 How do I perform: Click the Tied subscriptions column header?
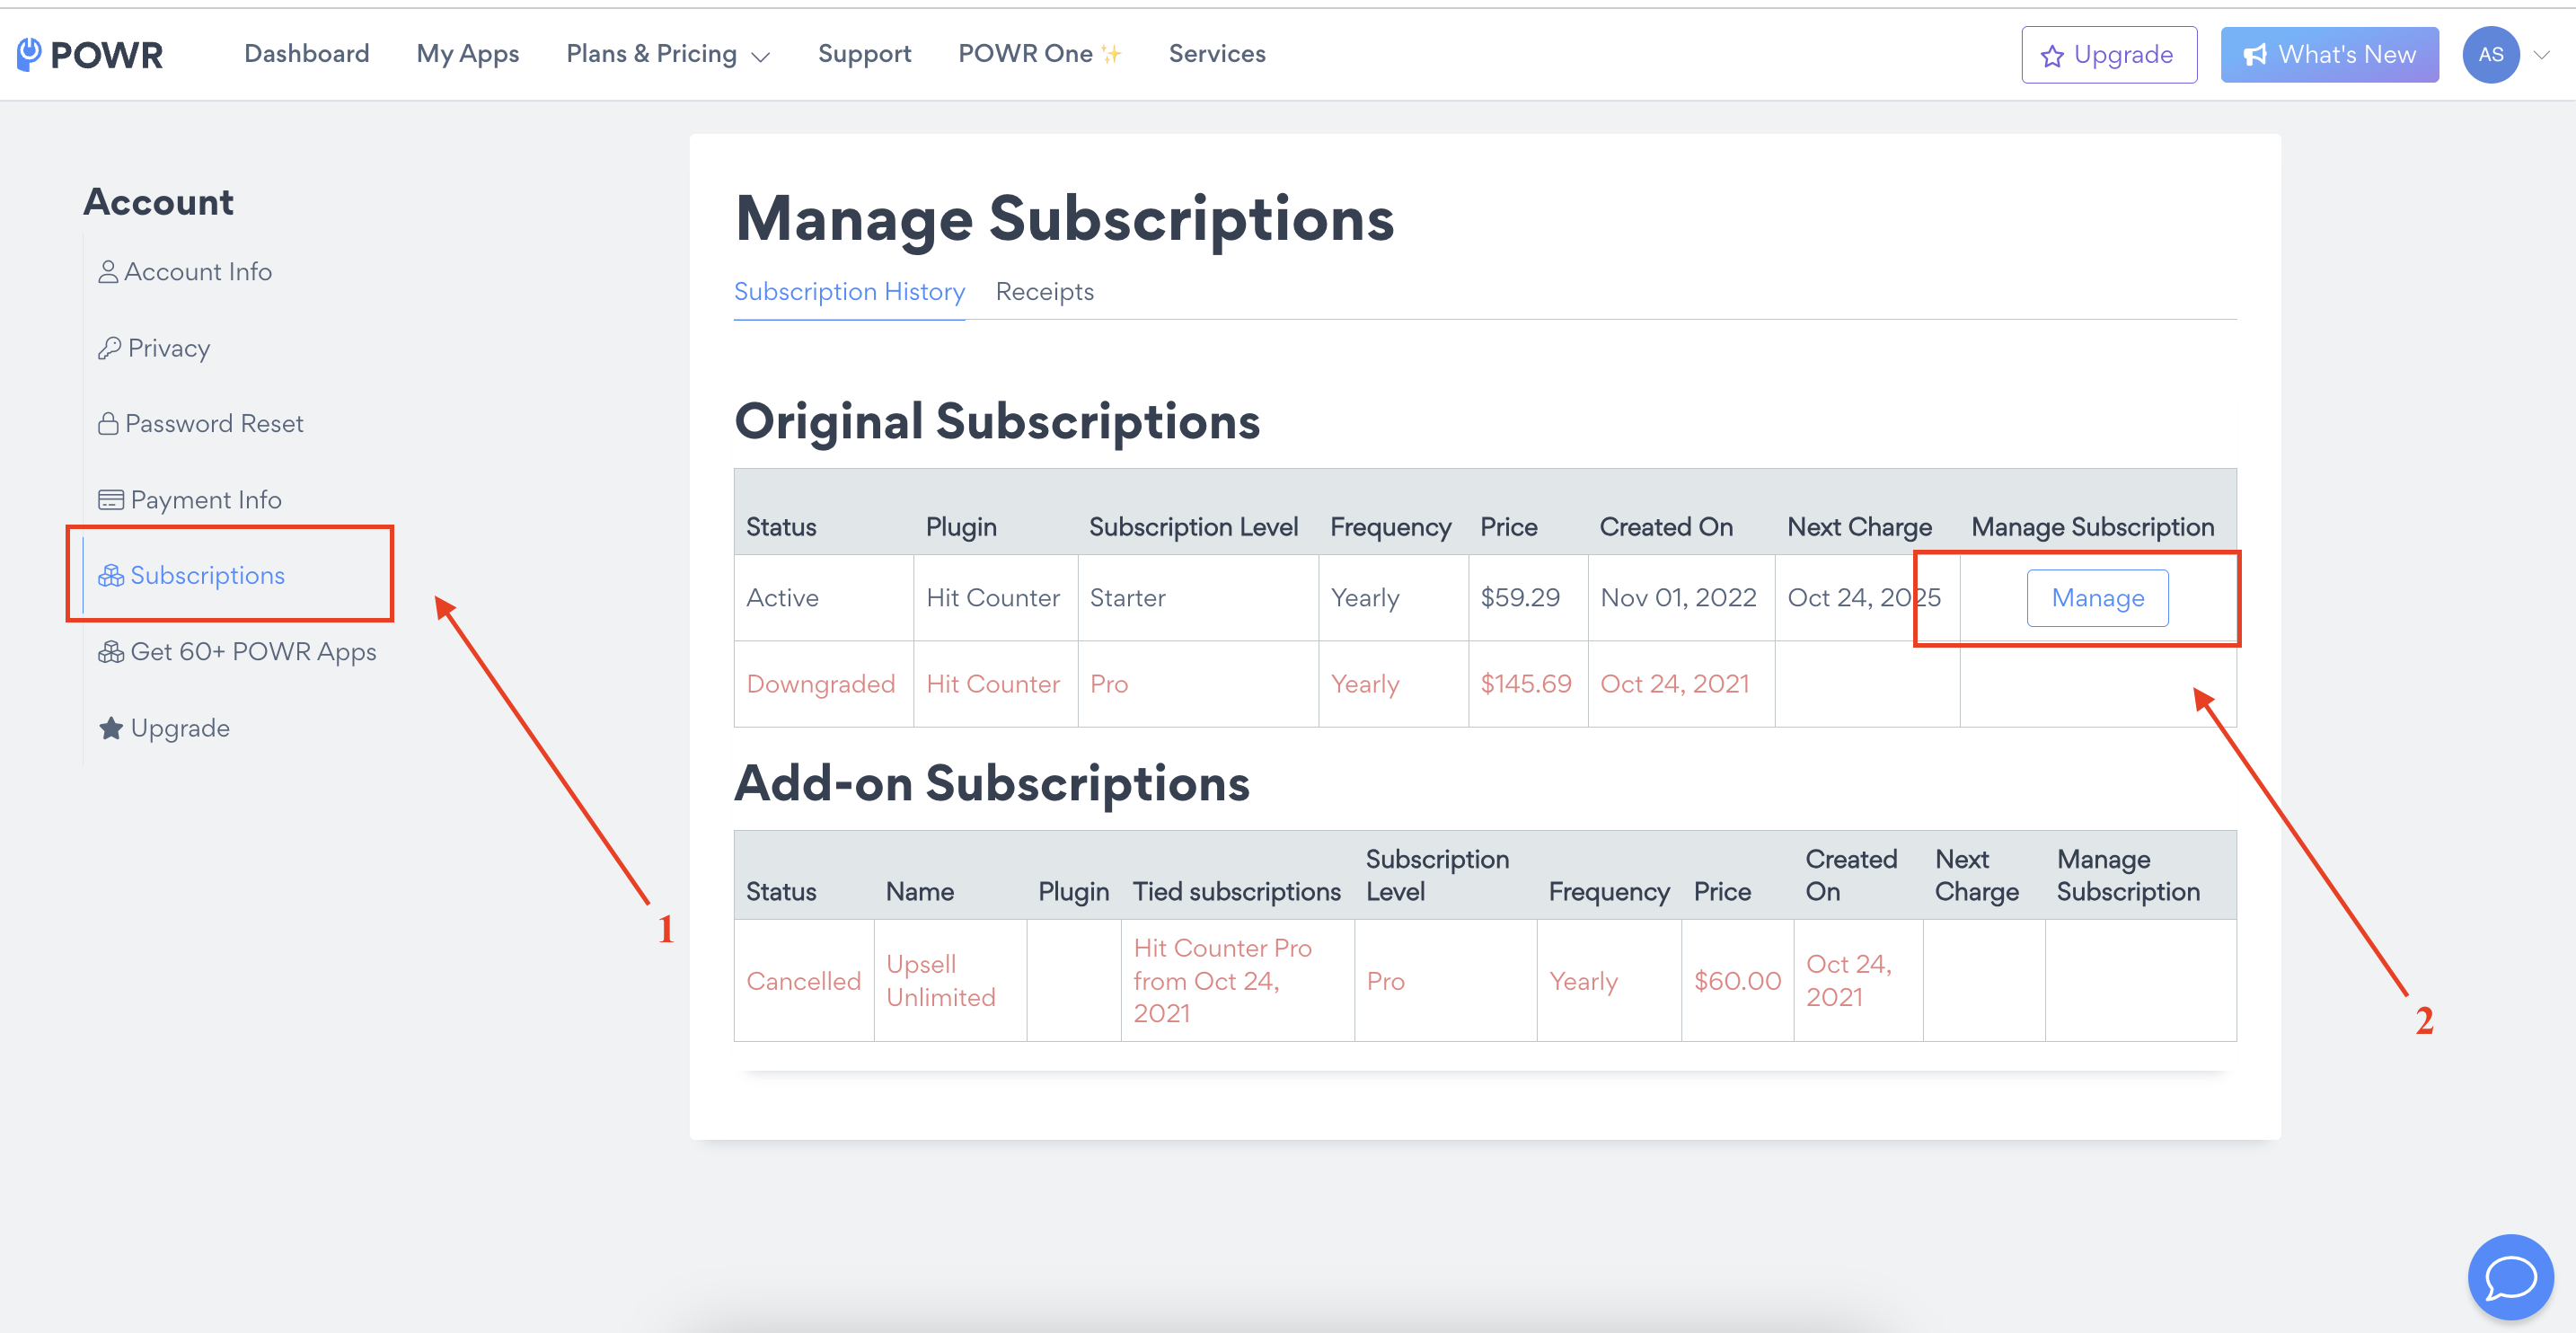coord(1236,891)
